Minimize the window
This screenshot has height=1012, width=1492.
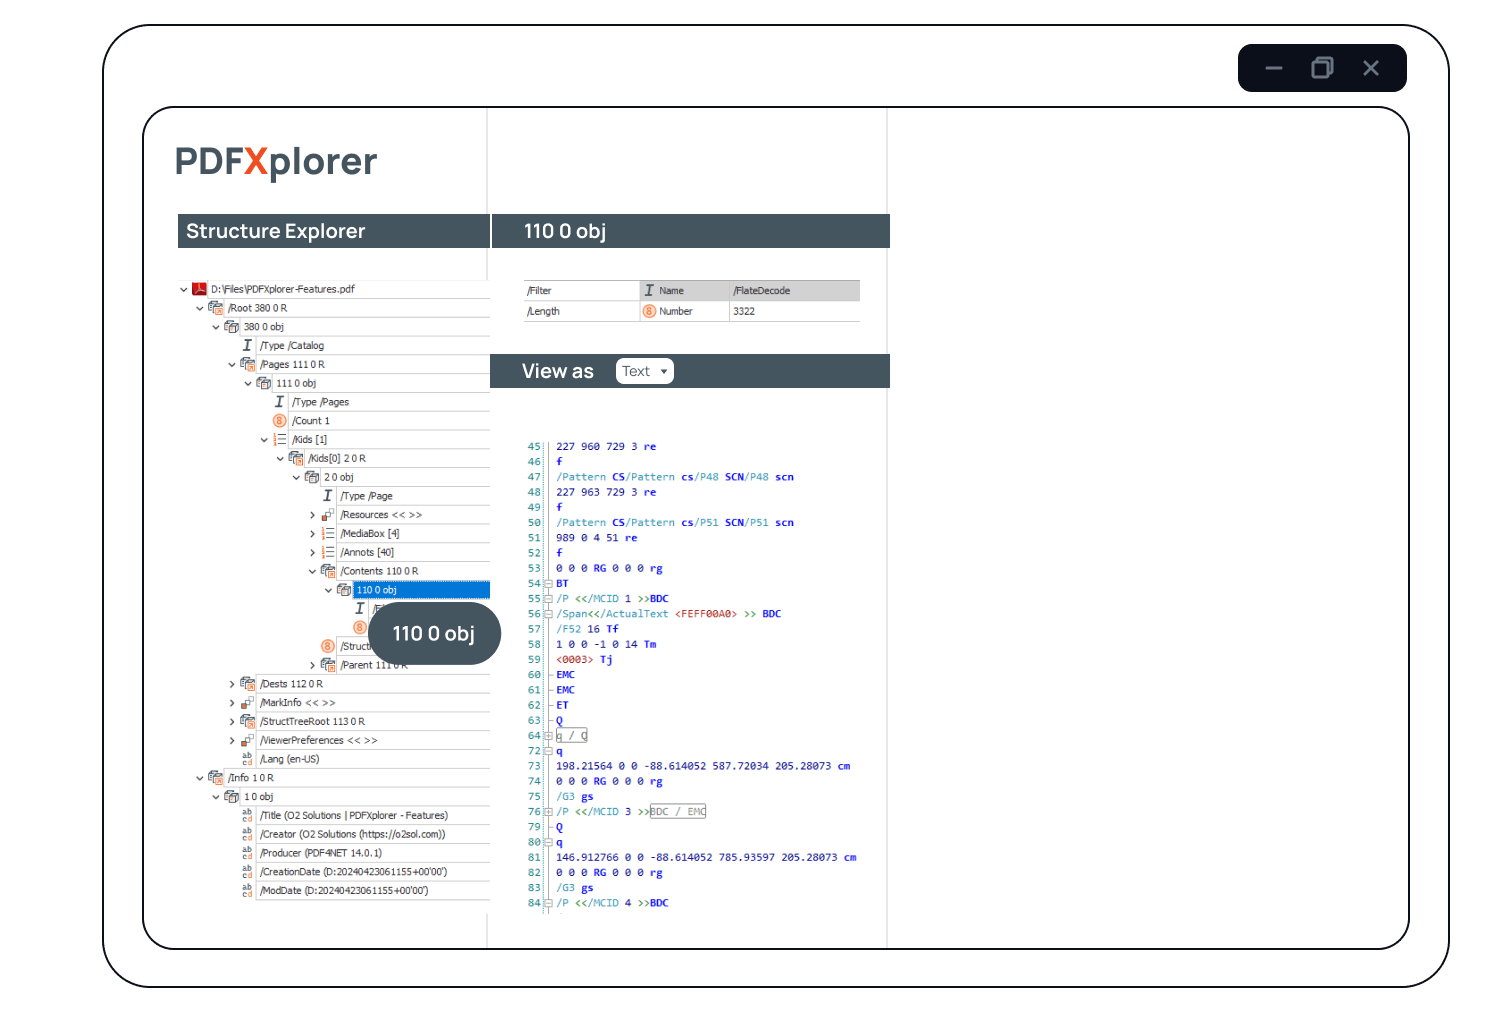pyautogui.click(x=1274, y=68)
